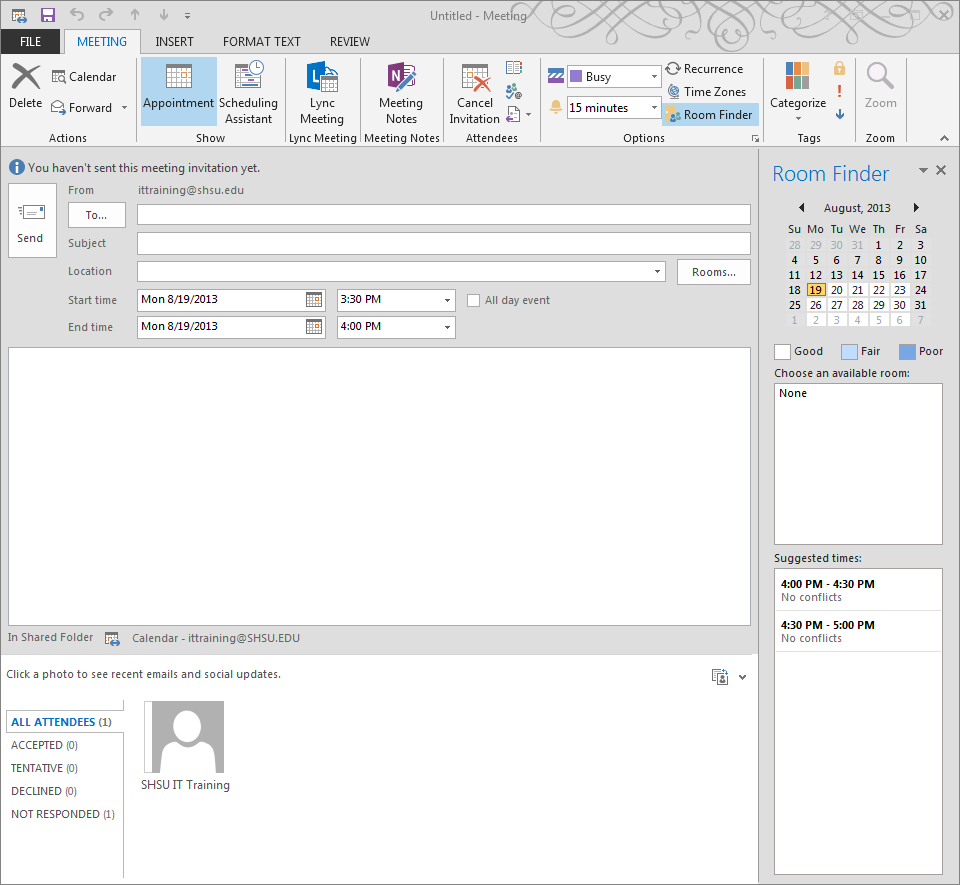Switch to the FORMAT TEXT tab
The height and width of the screenshot is (885, 960).
point(262,42)
